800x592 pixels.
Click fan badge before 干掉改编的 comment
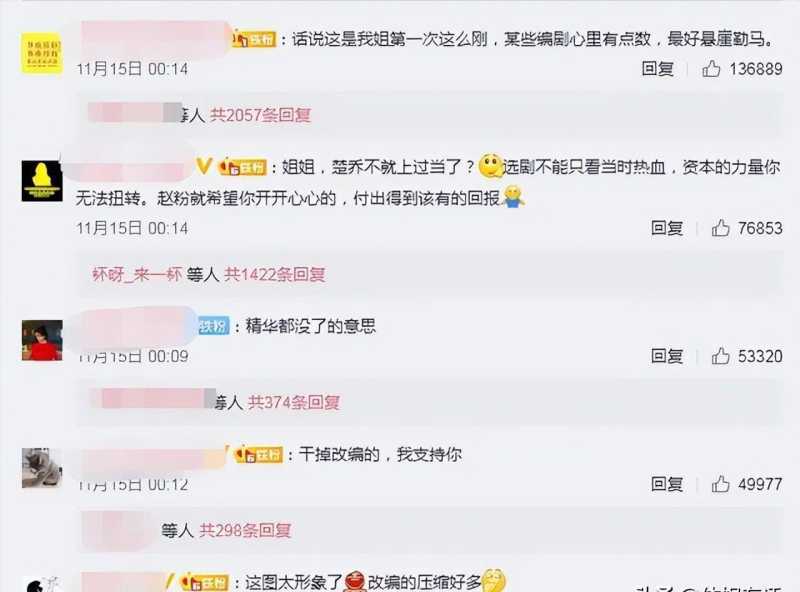pyautogui.click(x=259, y=454)
